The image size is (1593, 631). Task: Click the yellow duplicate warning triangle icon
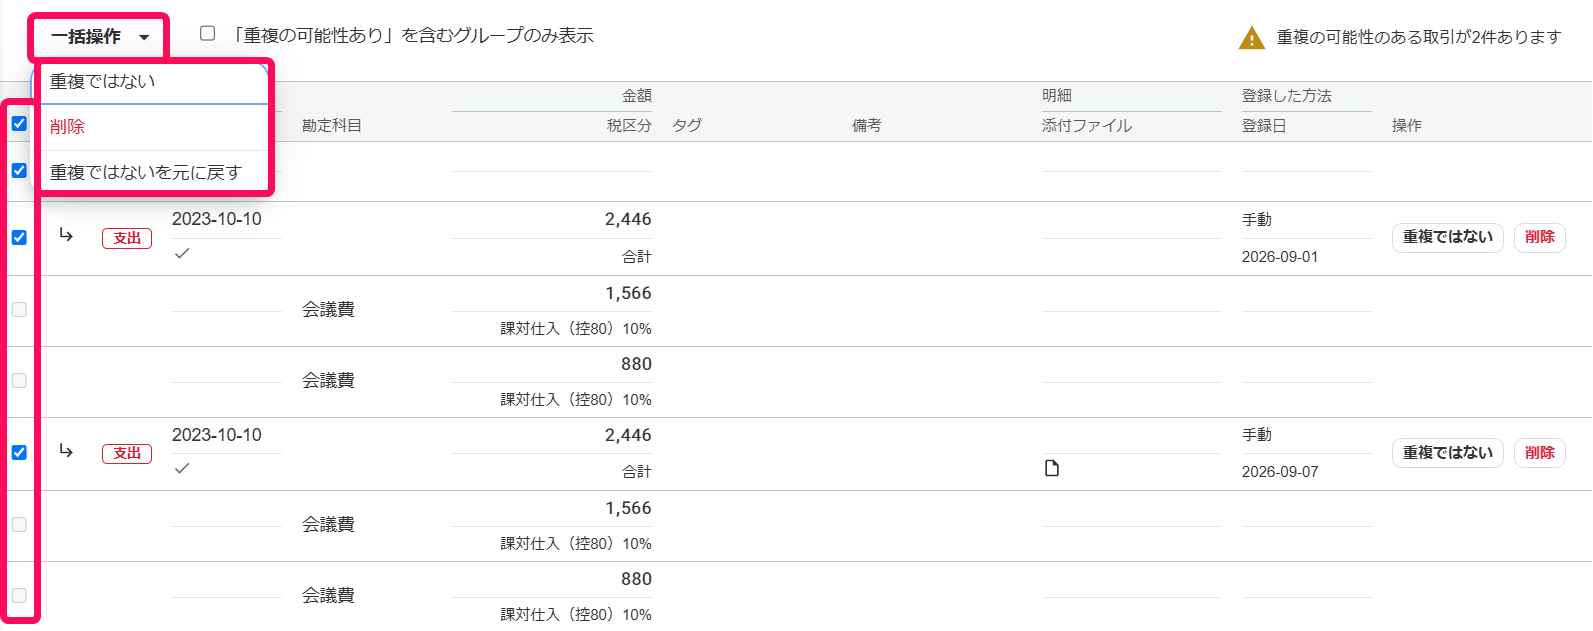[1251, 38]
